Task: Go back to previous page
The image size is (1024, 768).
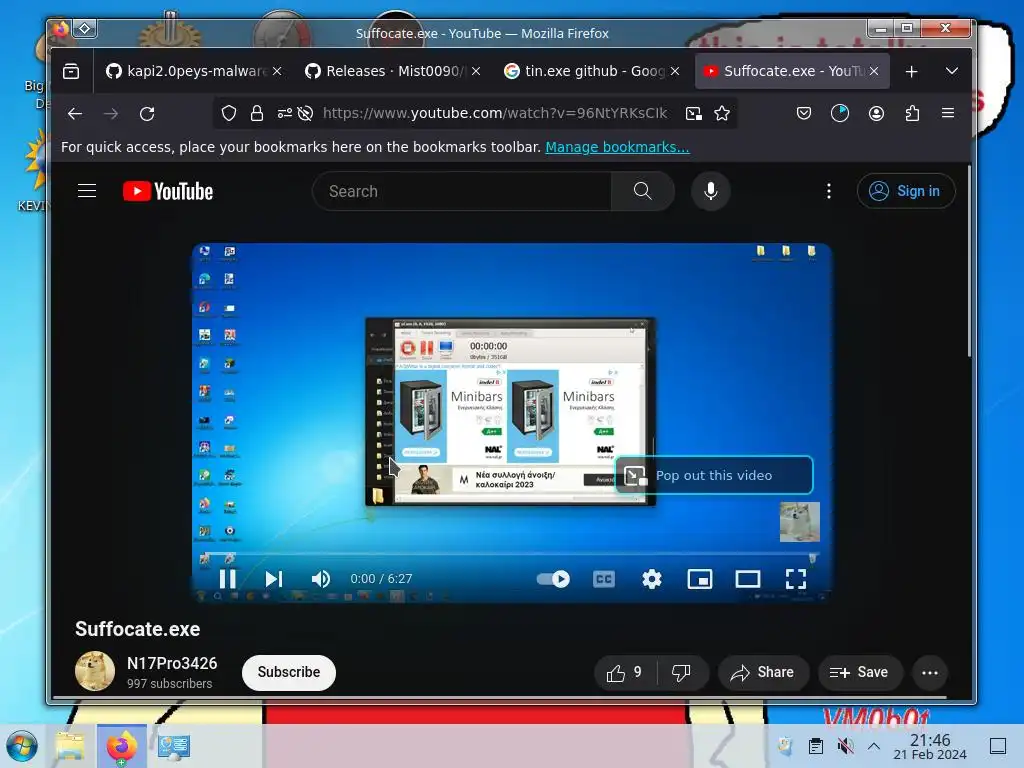Action: click(x=75, y=114)
